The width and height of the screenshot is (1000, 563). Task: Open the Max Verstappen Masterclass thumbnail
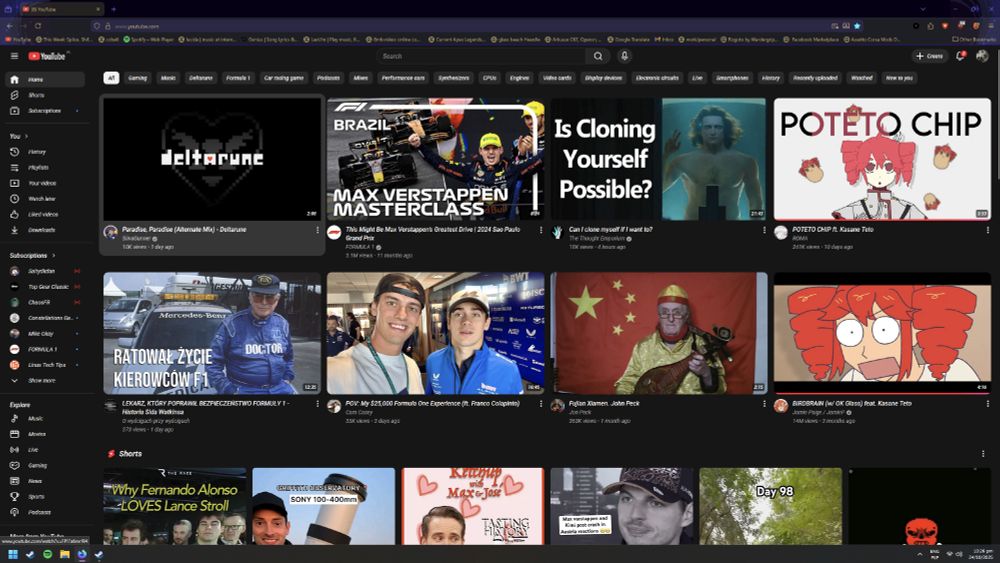(x=436, y=159)
